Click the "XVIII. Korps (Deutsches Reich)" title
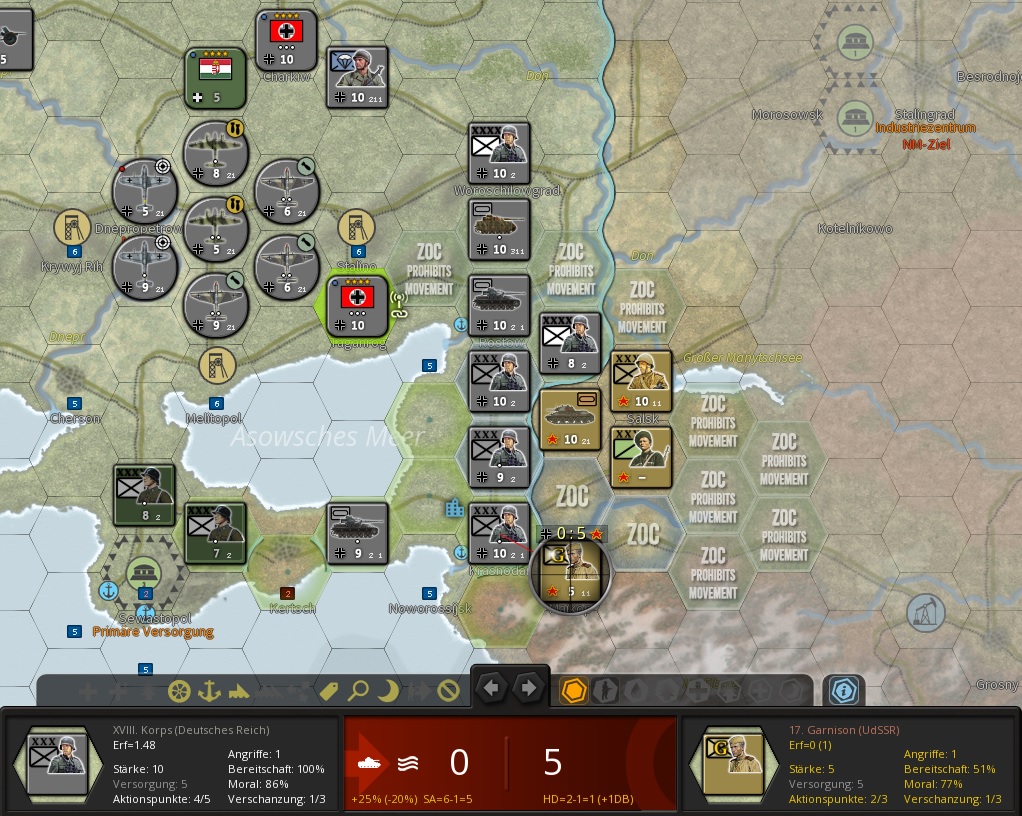1022x816 pixels. coord(191,730)
